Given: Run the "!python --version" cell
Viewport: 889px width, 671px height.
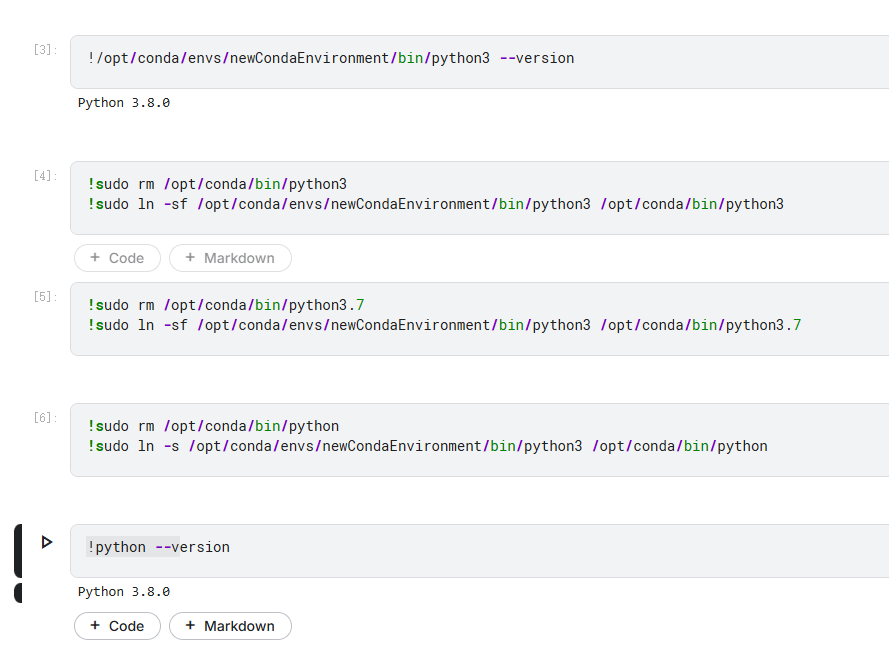Looking at the screenshot, I should (x=46, y=541).
